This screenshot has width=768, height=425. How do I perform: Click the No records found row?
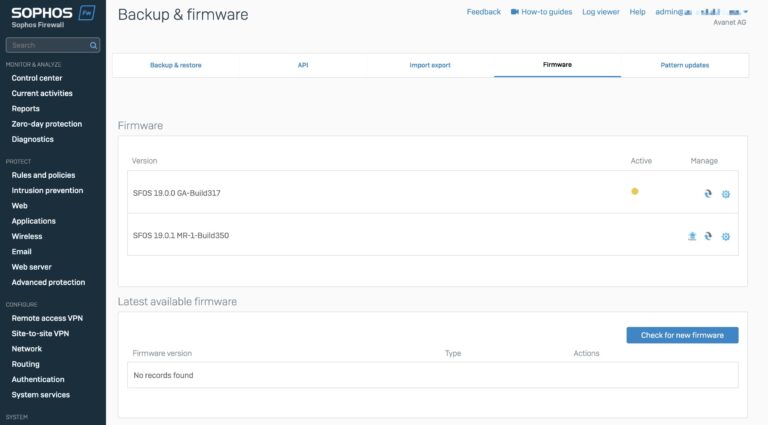coord(432,375)
